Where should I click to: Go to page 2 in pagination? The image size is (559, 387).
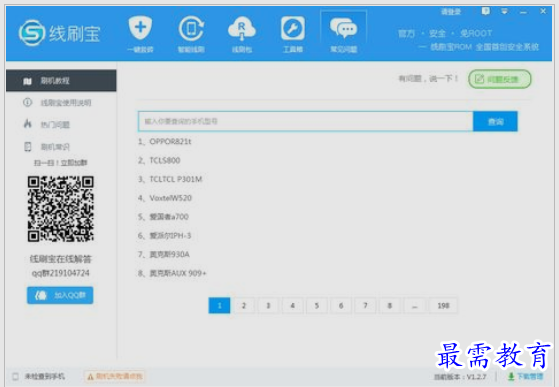[x=244, y=305]
